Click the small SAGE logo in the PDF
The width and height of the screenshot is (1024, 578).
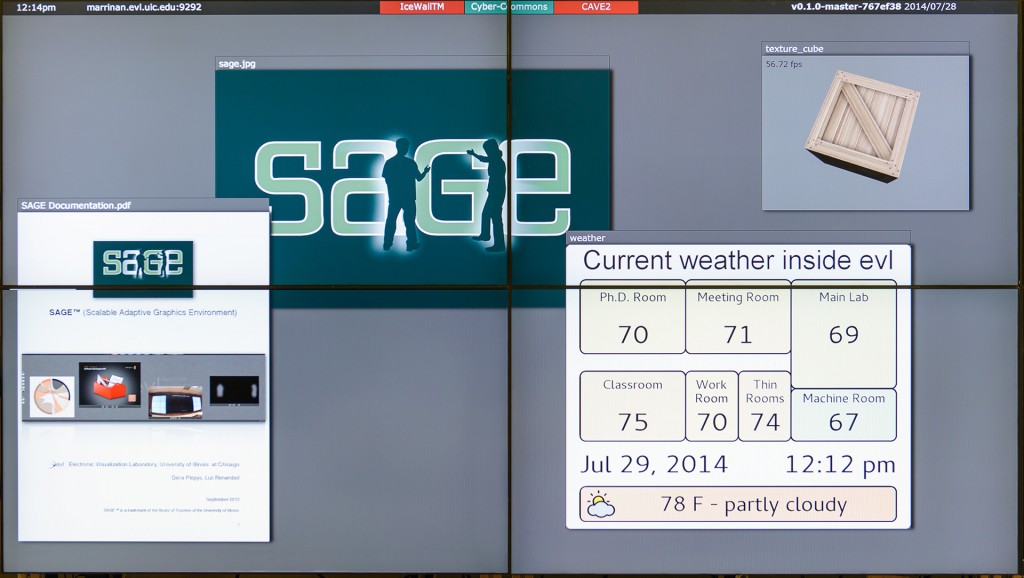point(143,268)
